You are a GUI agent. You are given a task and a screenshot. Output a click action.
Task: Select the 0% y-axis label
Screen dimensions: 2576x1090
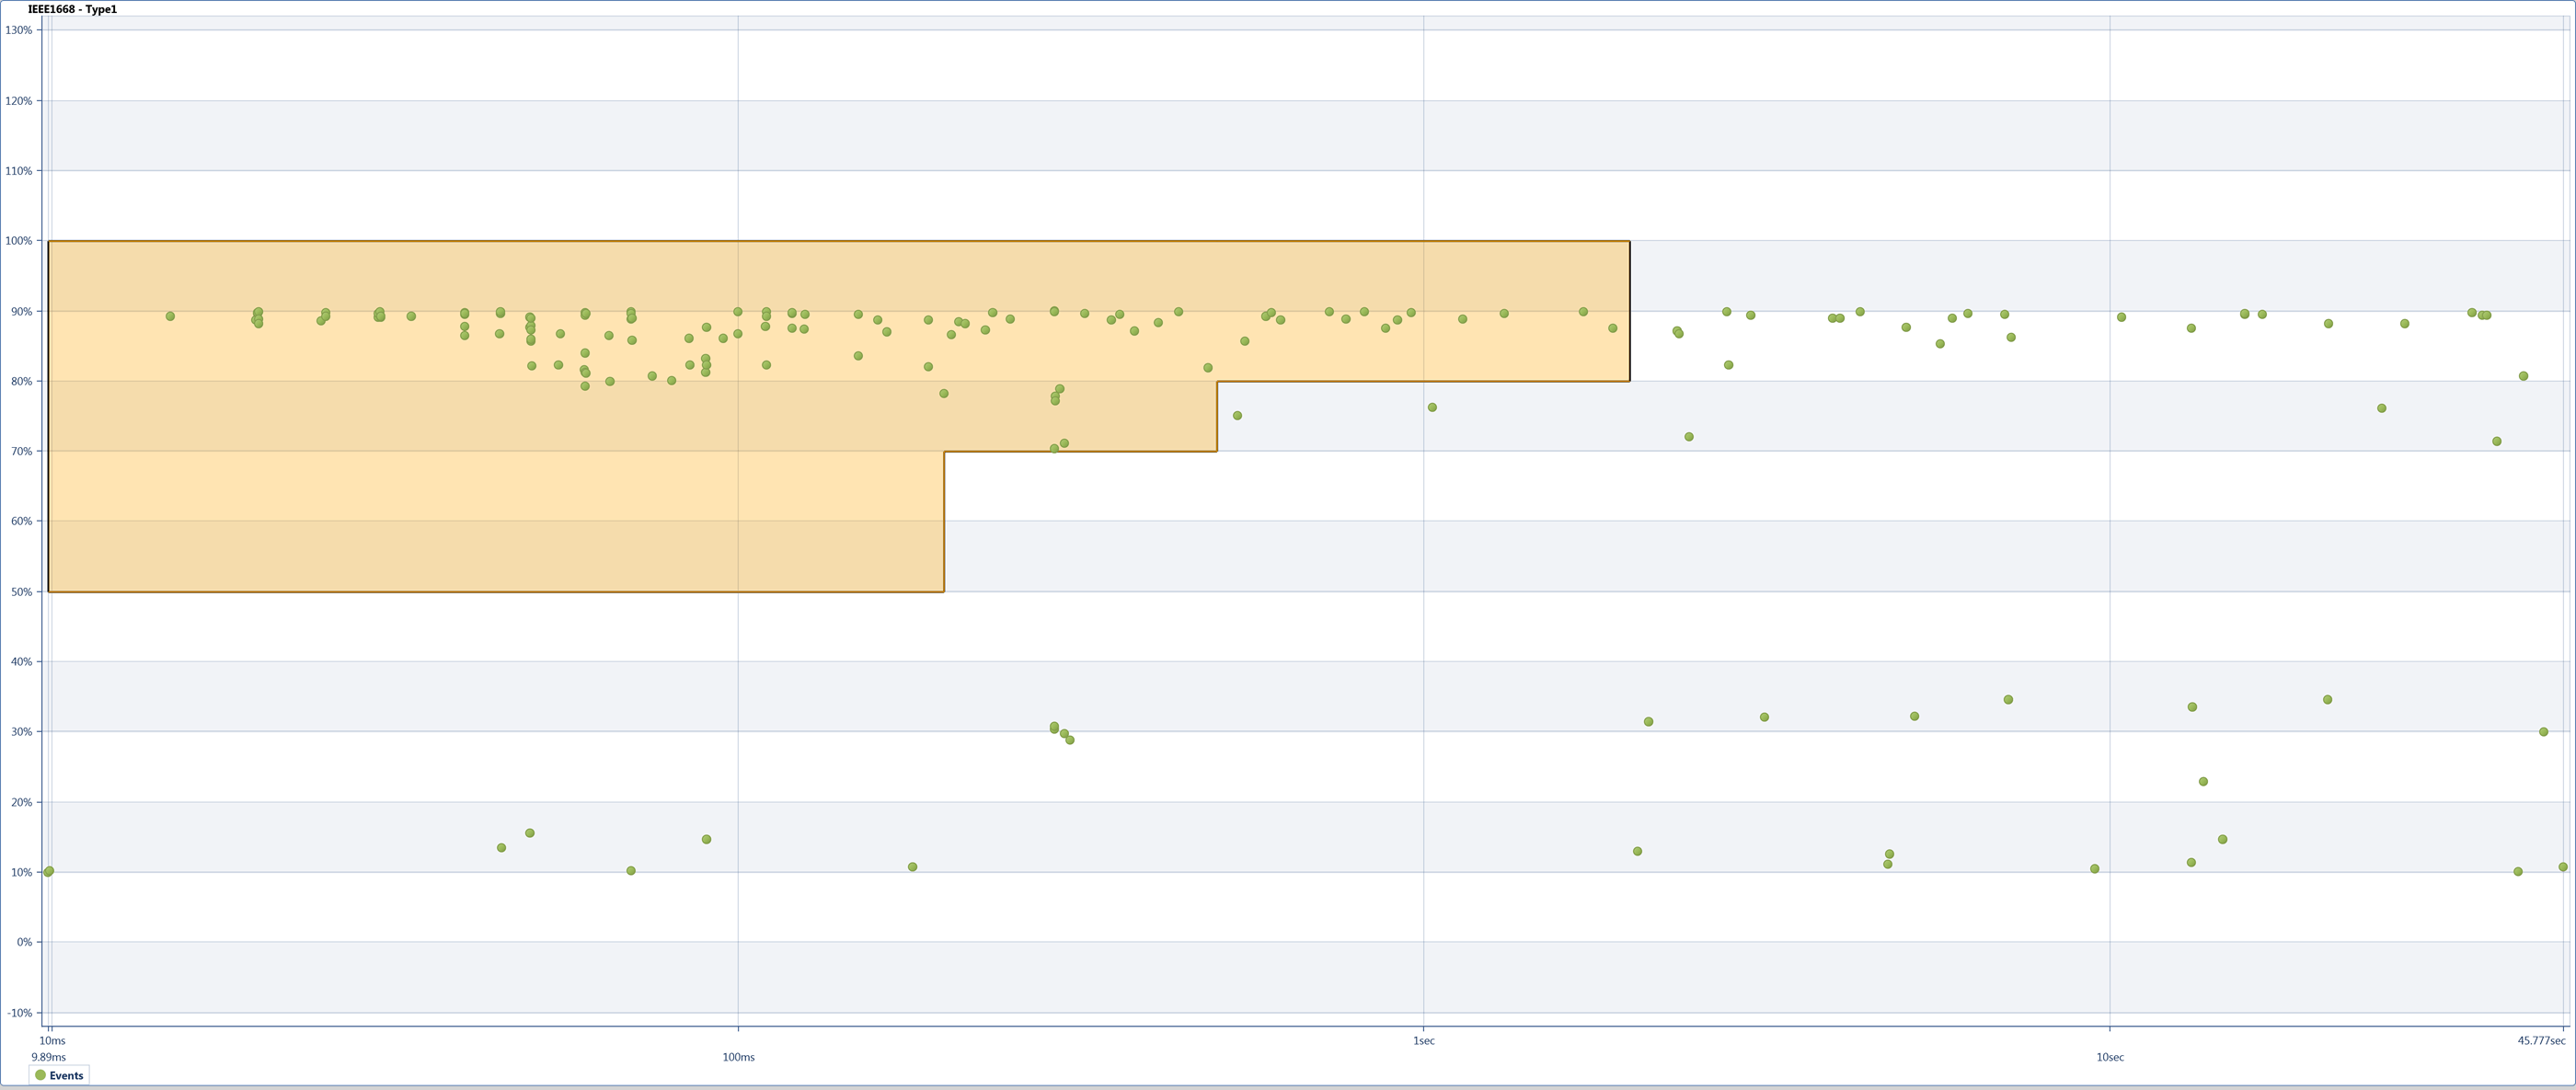point(24,942)
